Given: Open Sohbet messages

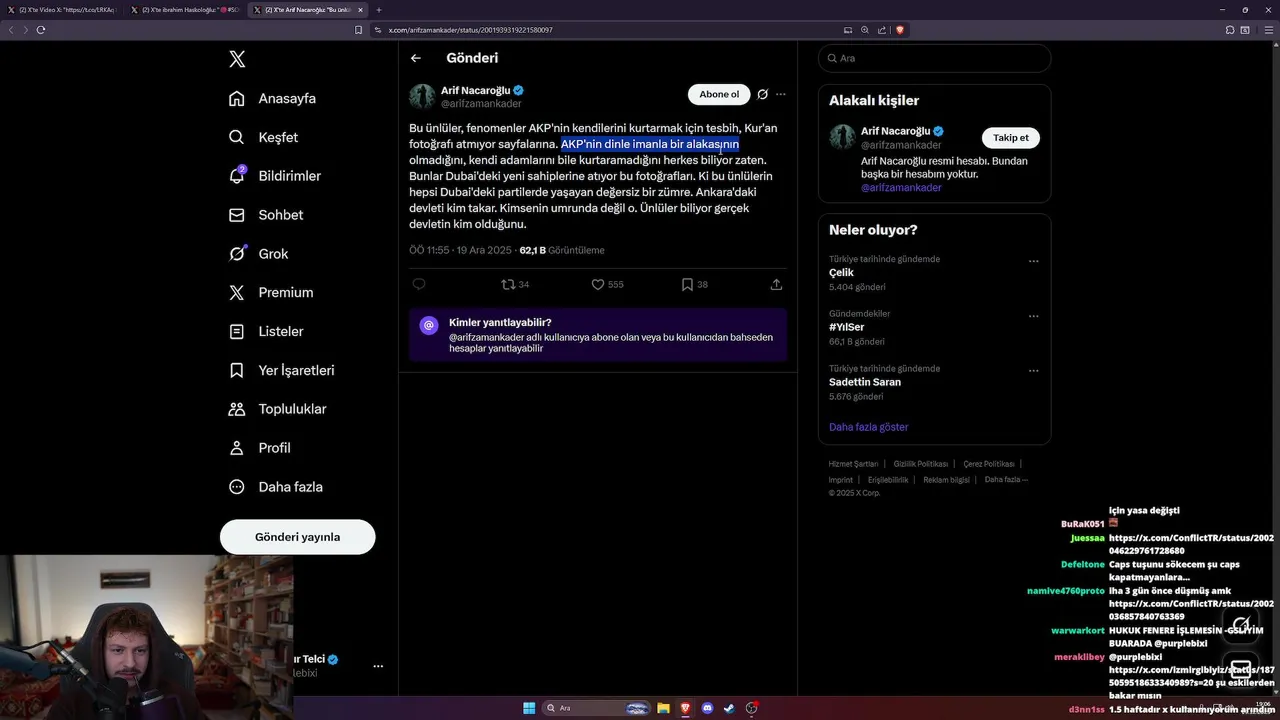Looking at the screenshot, I should [x=265, y=215].
